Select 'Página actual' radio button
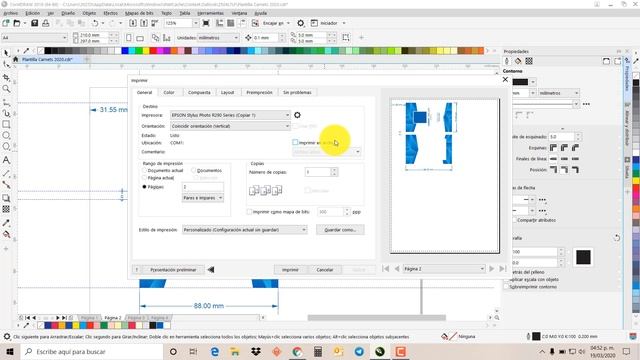 pos(144,178)
